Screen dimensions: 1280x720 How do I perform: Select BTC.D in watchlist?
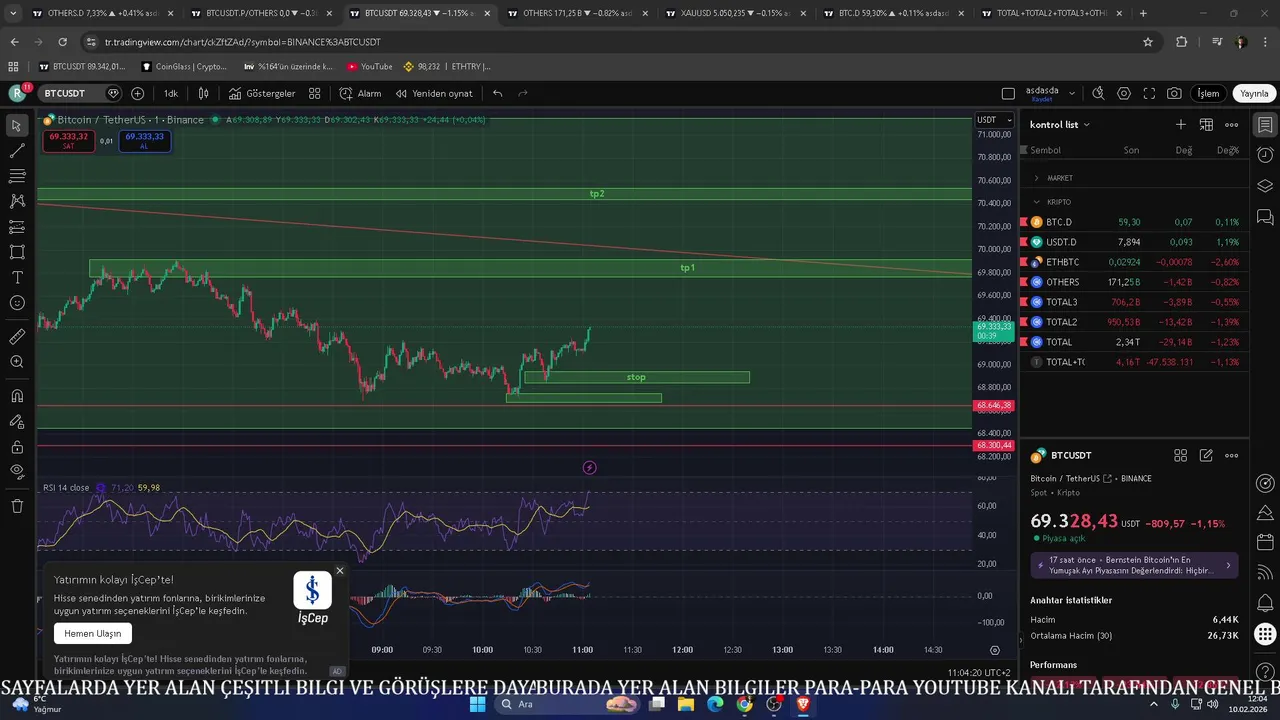pos(1134,222)
